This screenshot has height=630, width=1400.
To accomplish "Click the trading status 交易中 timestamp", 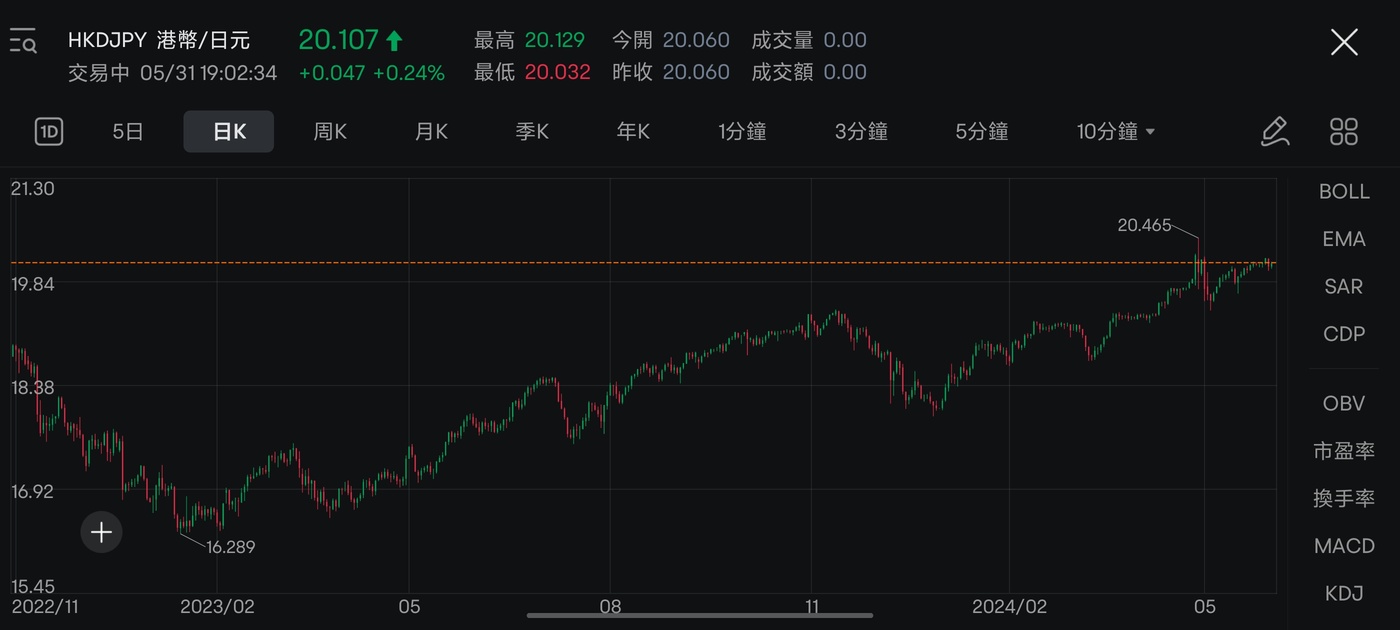I will pyautogui.click(x=172, y=72).
